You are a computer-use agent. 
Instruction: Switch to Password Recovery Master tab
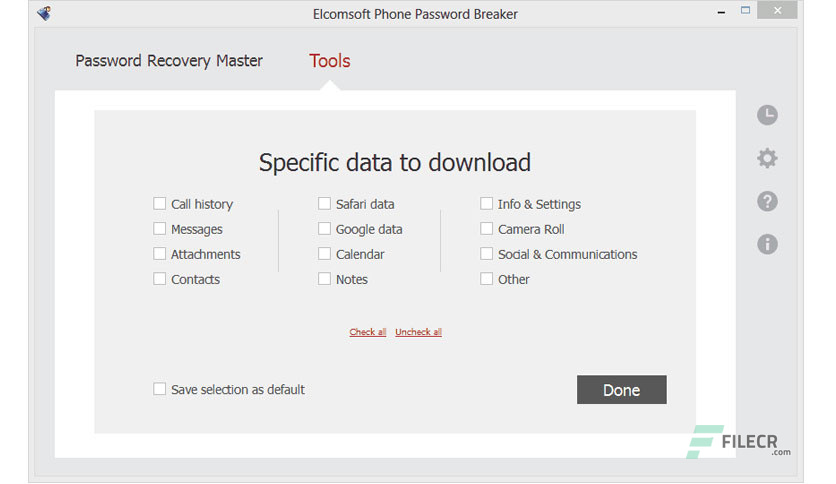[169, 61]
